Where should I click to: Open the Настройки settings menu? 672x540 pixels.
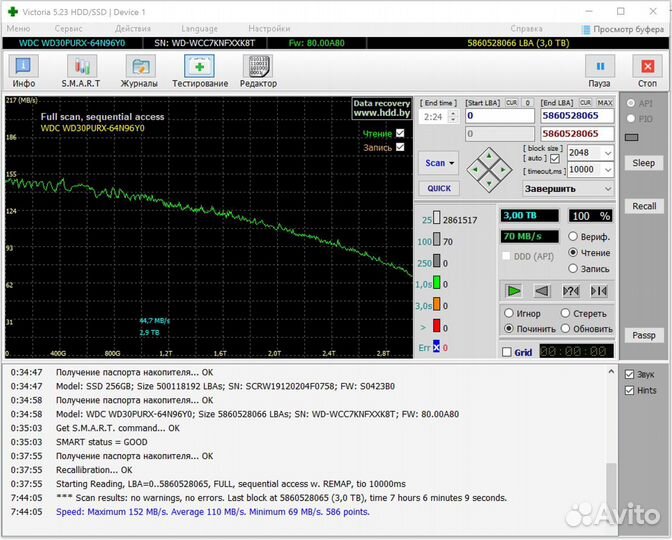[269, 29]
